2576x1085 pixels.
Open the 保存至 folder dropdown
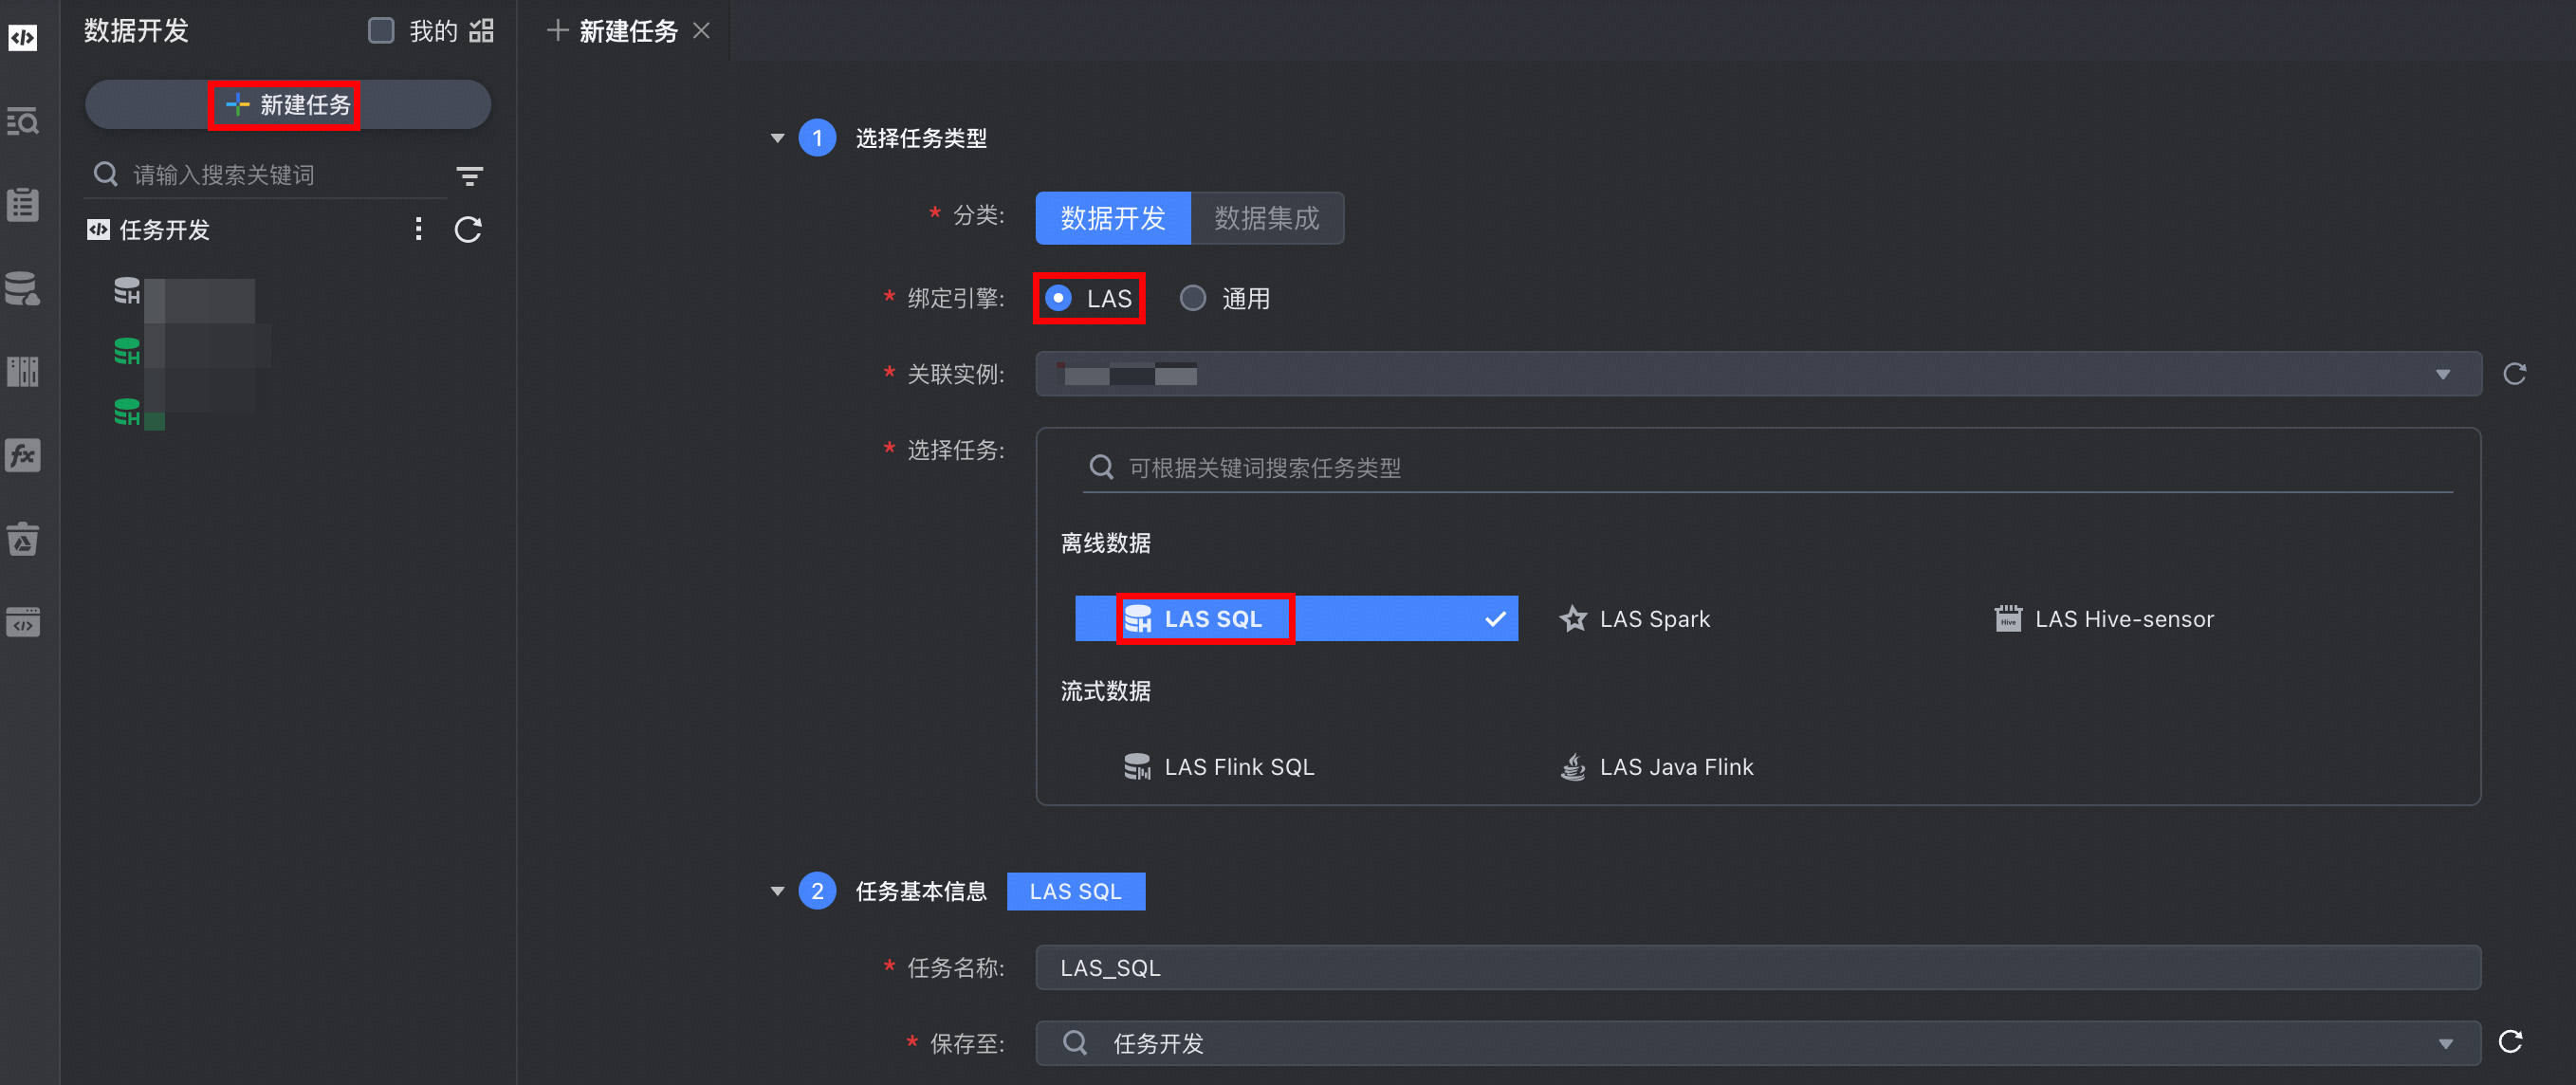click(x=1758, y=1043)
